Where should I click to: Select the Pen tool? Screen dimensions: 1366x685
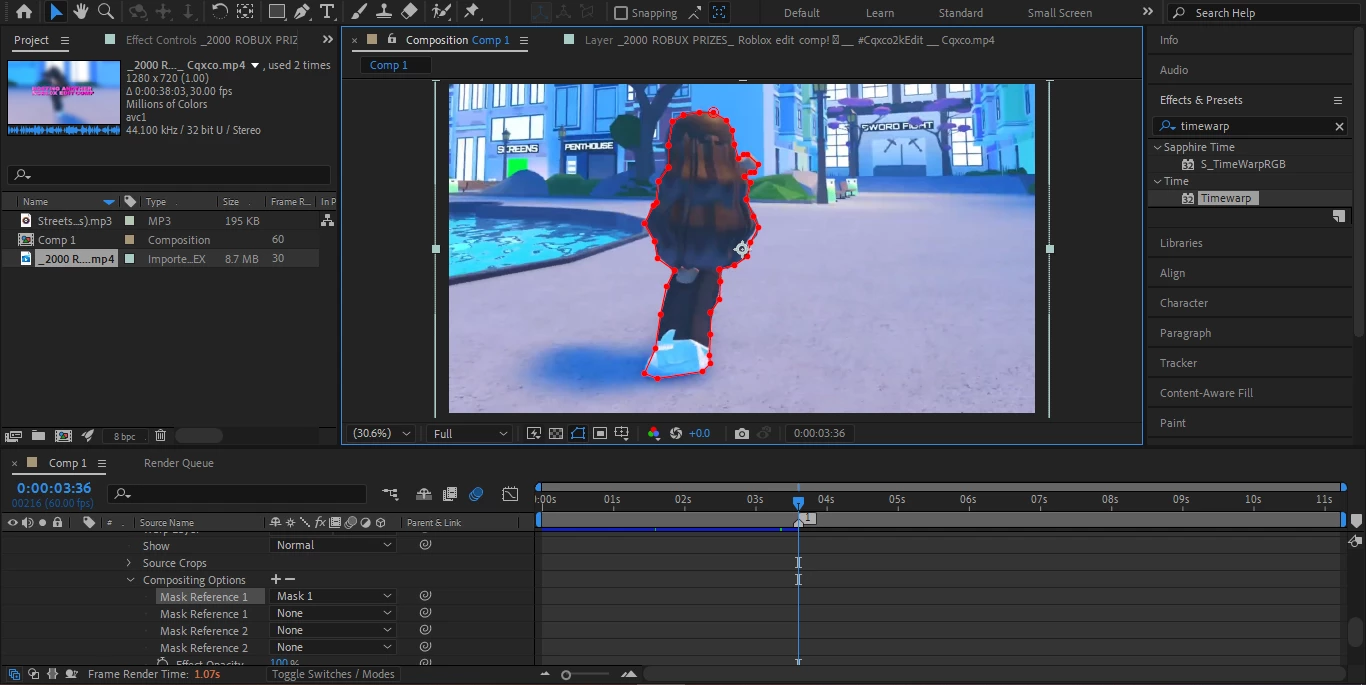302,12
